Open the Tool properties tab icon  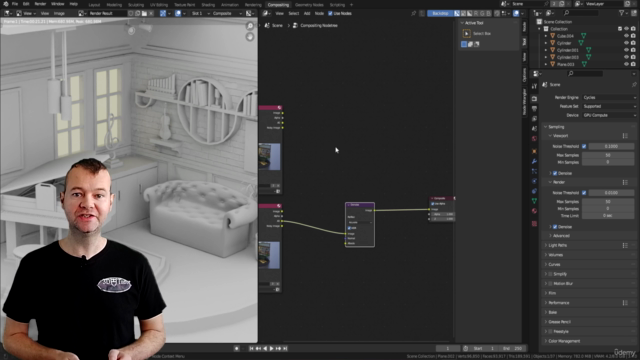click(x=534, y=86)
